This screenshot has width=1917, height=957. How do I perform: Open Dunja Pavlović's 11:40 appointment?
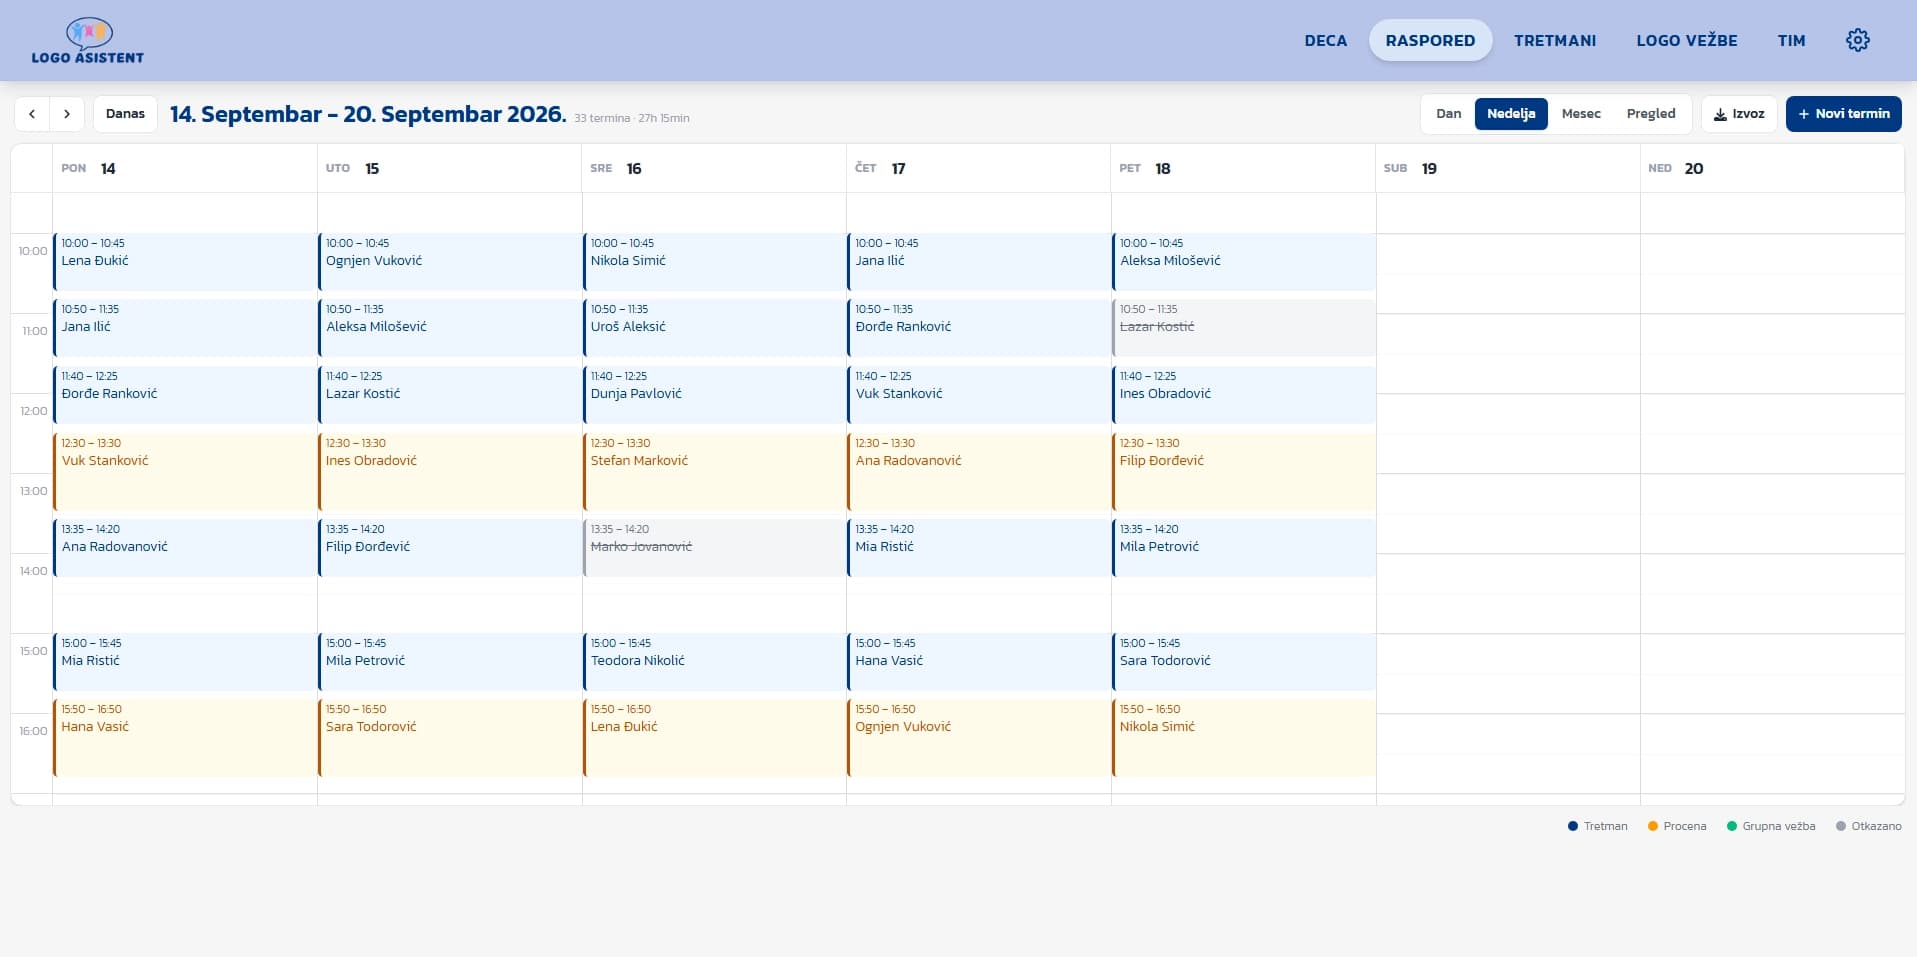click(x=714, y=395)
